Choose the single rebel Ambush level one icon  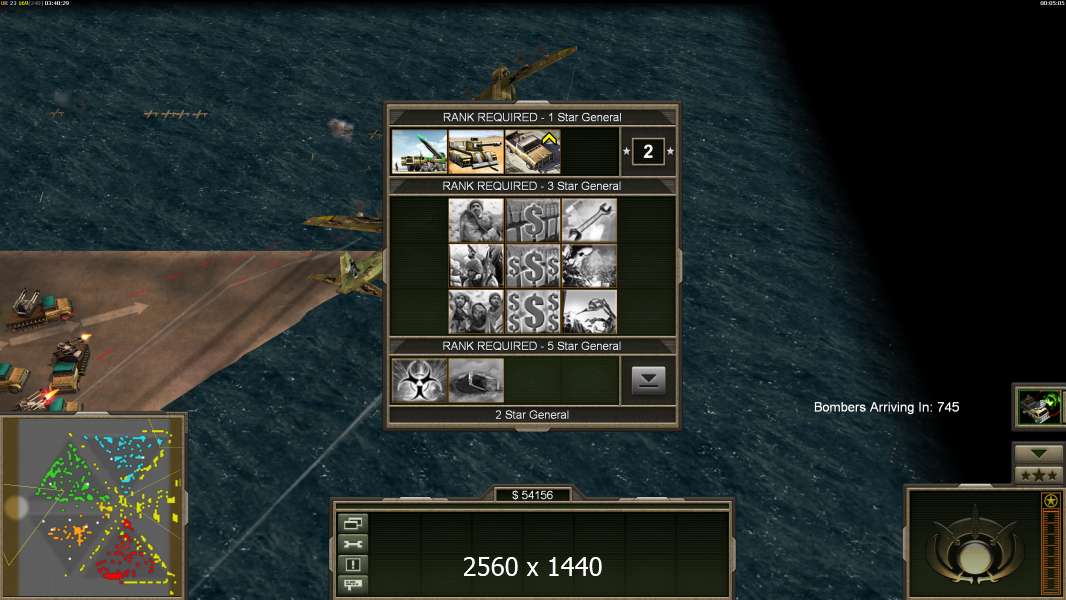pos(476,220)
